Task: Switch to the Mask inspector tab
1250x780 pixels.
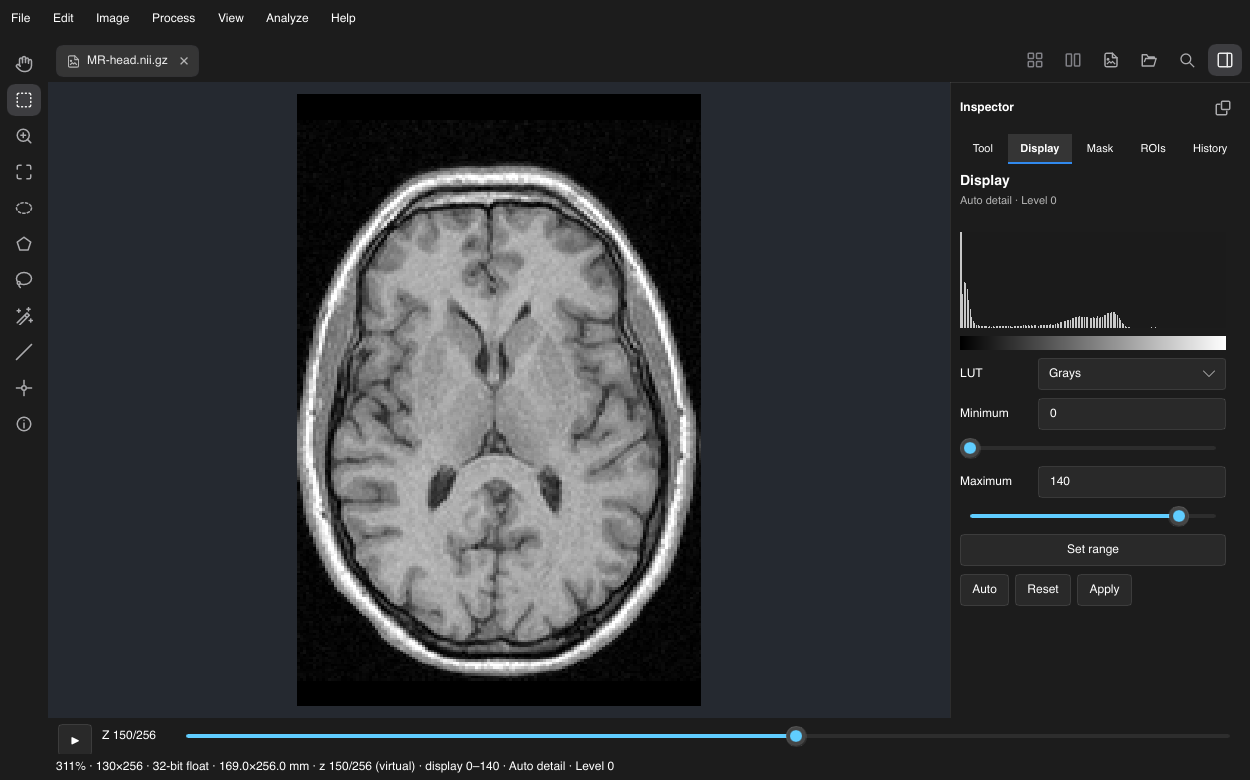Action: 1100,148
